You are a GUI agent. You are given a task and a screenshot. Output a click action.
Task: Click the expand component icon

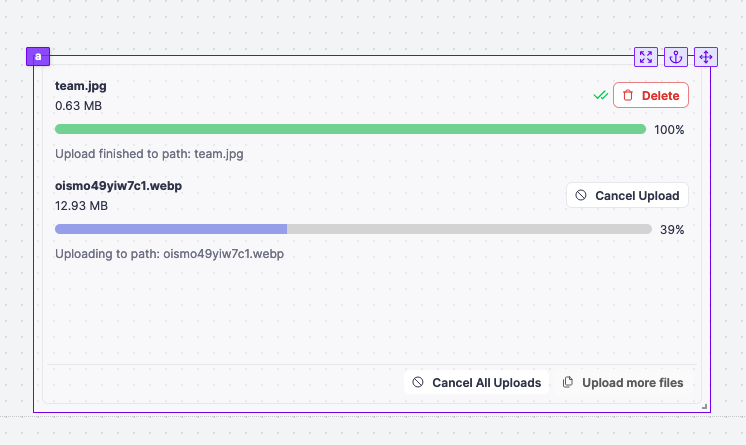(646, 57)
